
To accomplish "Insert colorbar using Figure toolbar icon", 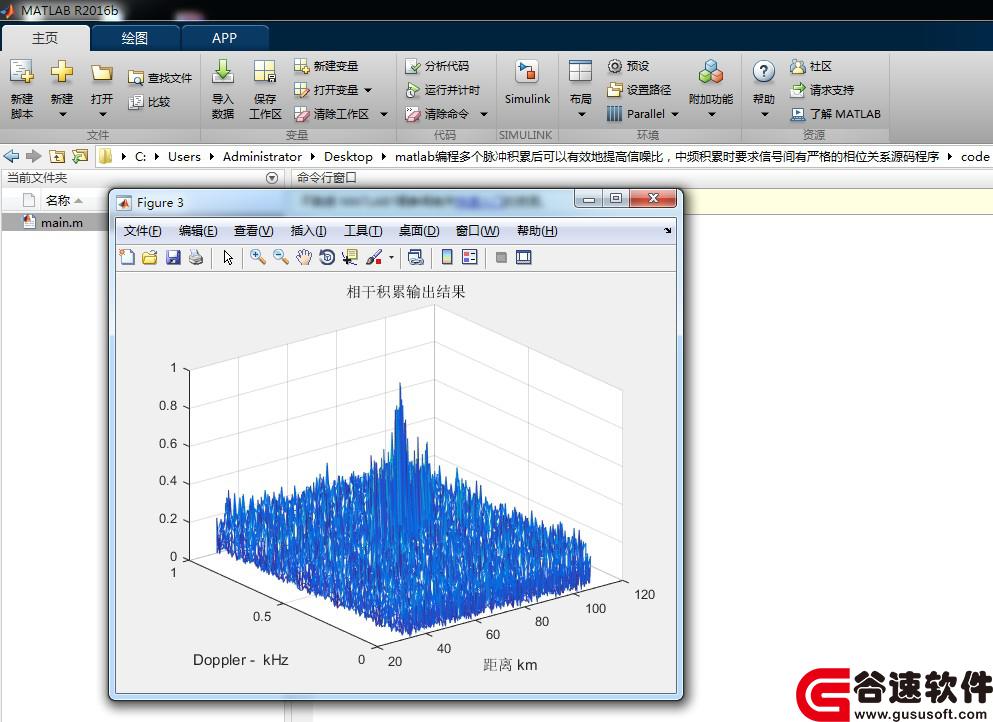I will (447, 257).
